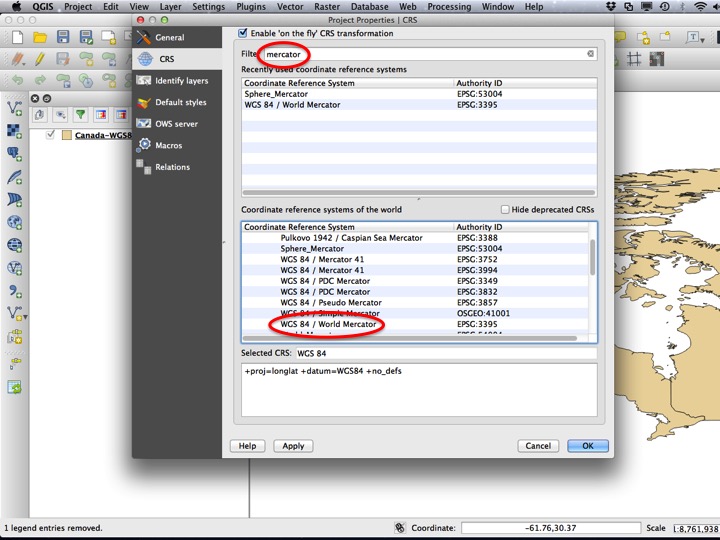Open New Print Composer icon

coord(109,37)
